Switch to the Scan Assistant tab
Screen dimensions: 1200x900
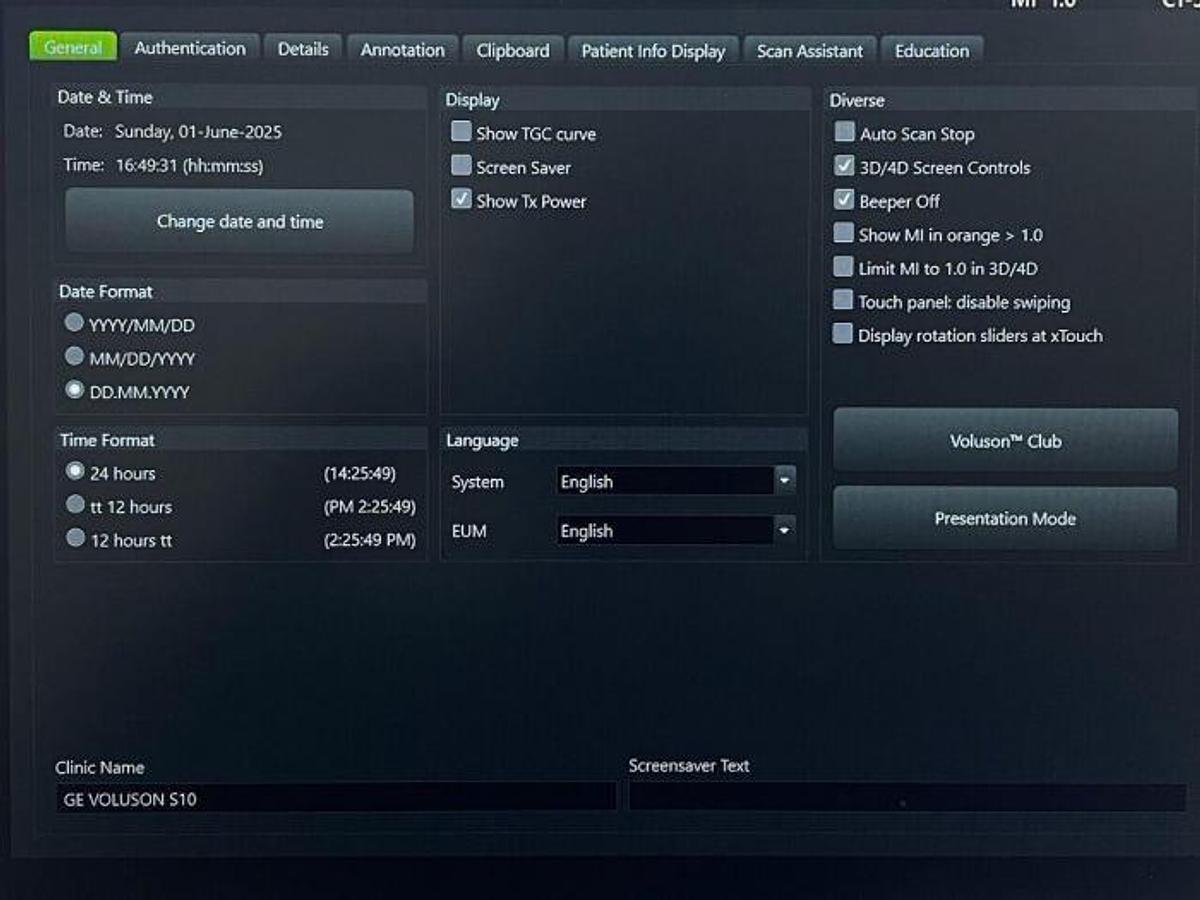pos(810,51)
